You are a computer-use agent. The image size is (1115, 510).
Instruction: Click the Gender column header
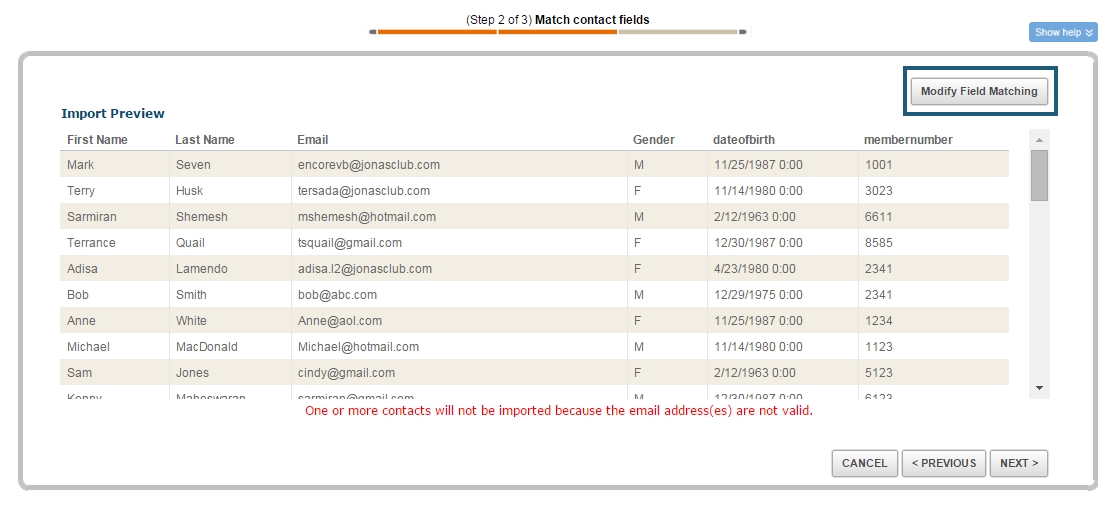653,140
